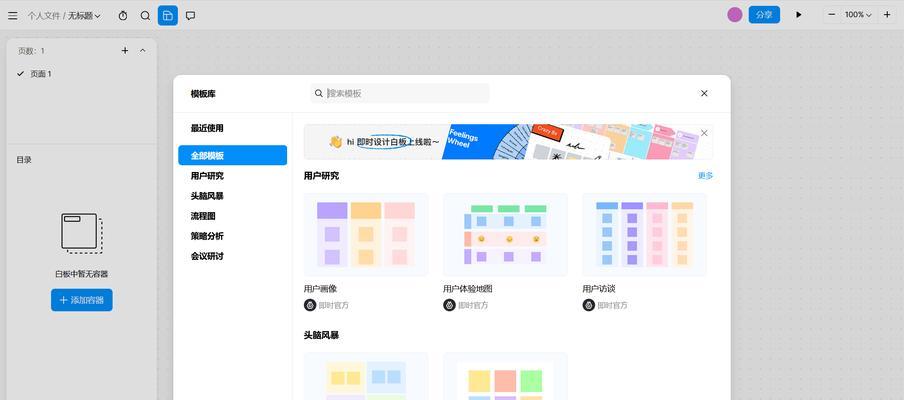Select the 全部模板 category
904x400 pixels.
(x=232, y=156)
